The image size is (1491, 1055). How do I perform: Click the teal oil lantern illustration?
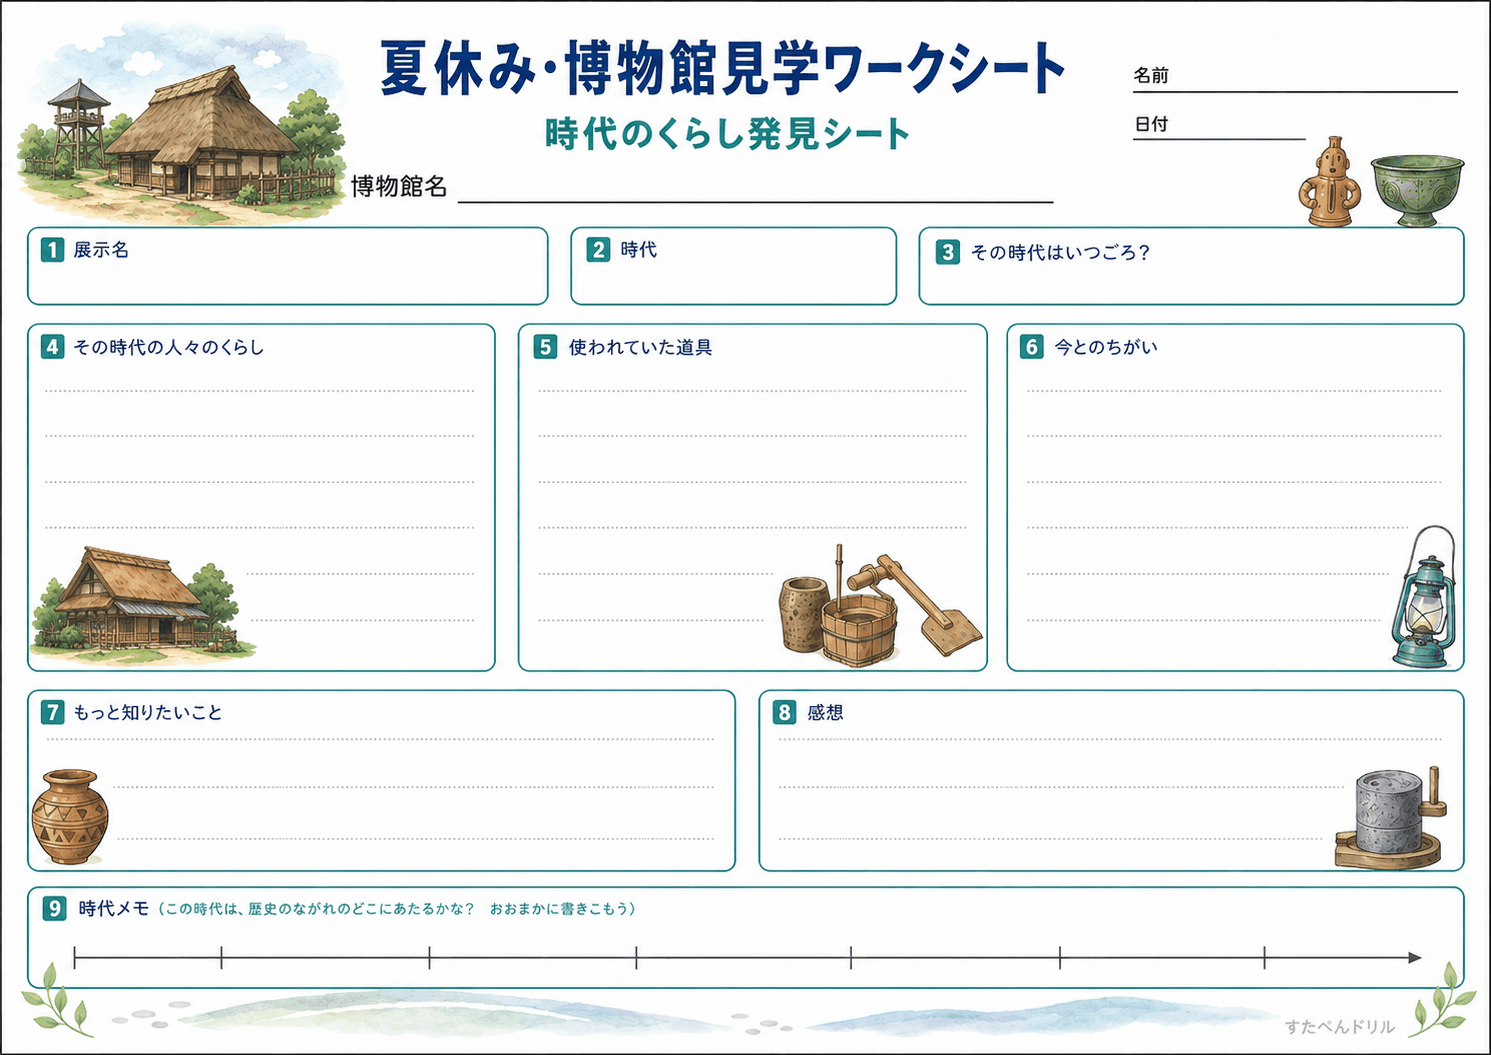tap(1424, 597)
